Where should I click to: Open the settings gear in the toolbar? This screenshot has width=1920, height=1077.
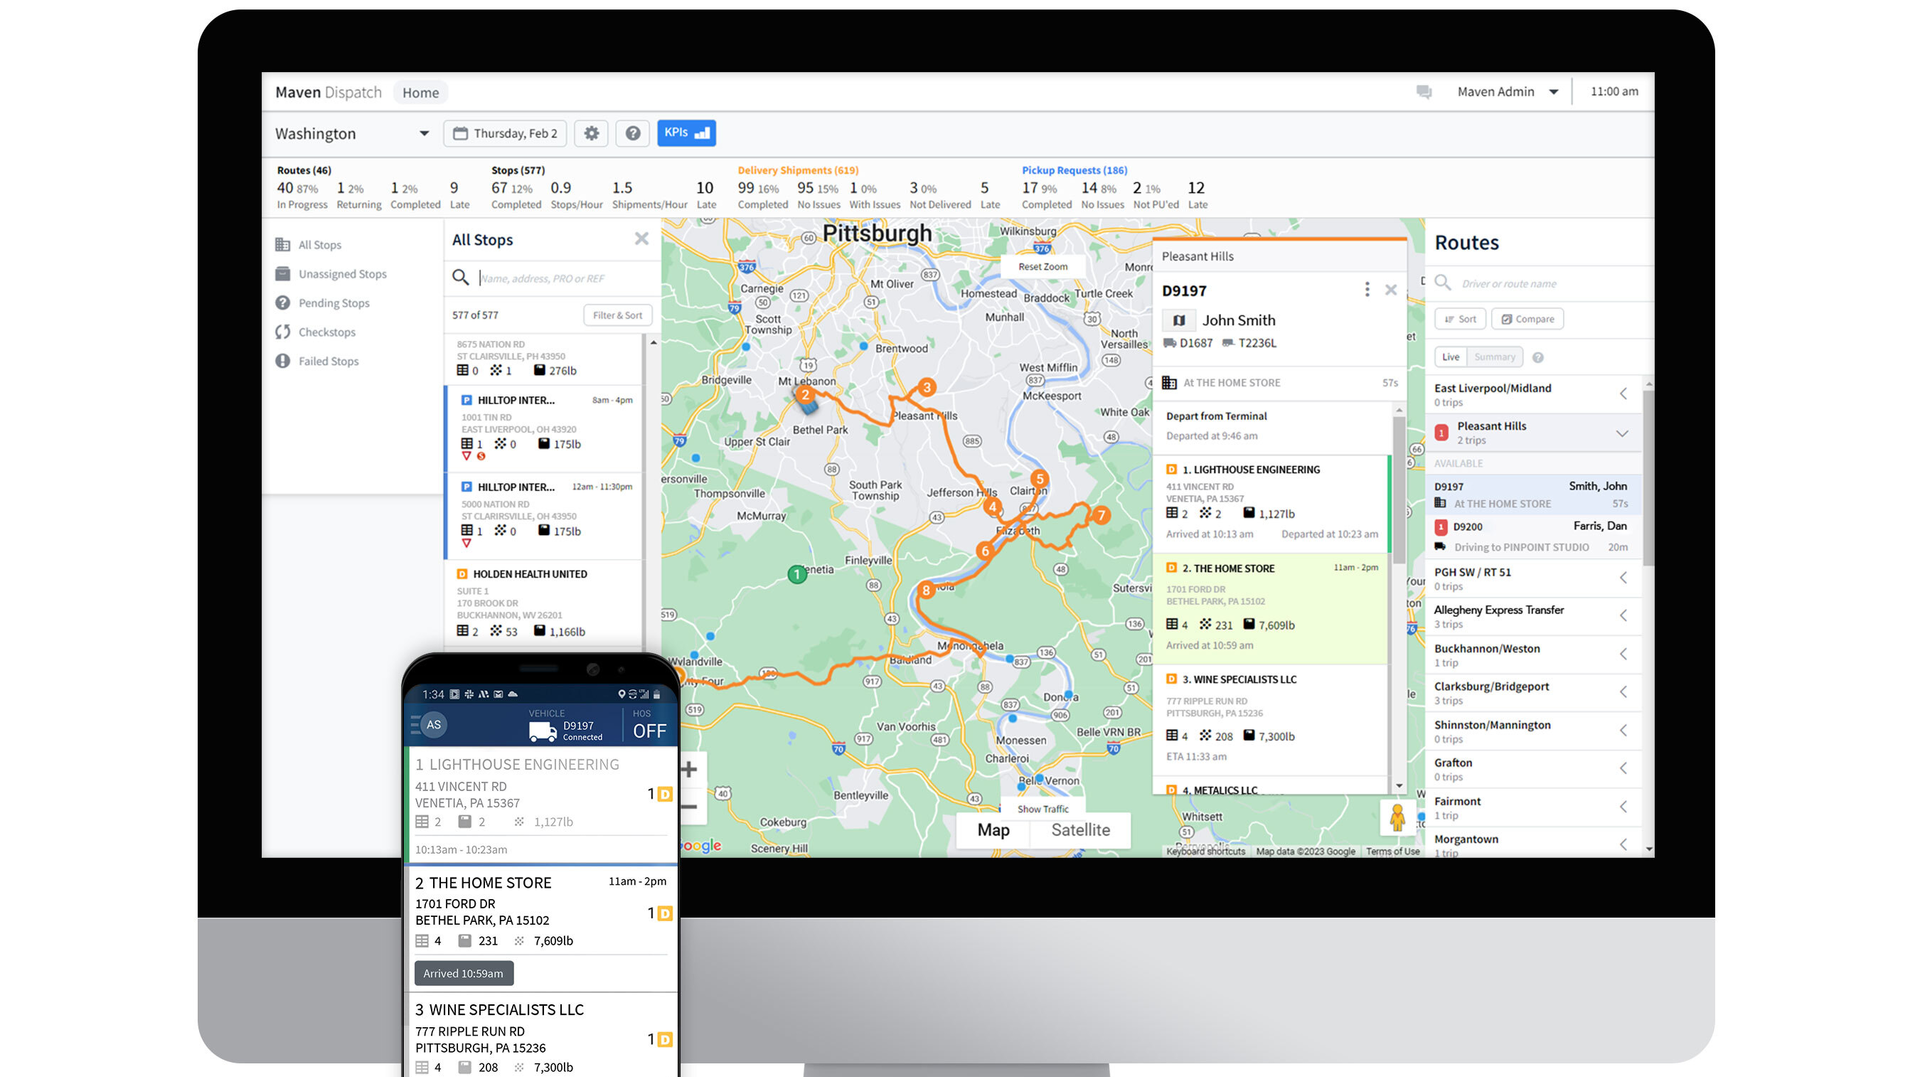[x=591, y=133]
